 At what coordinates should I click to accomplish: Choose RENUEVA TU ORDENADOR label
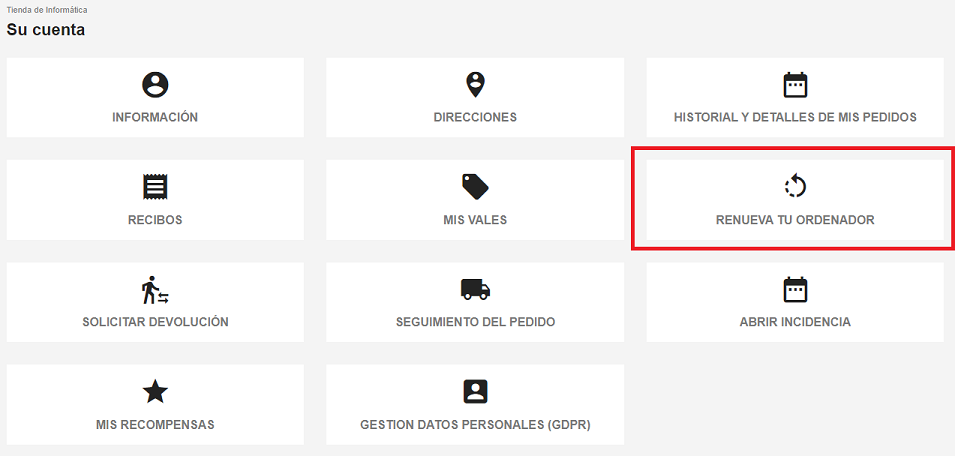click(795, 220)
